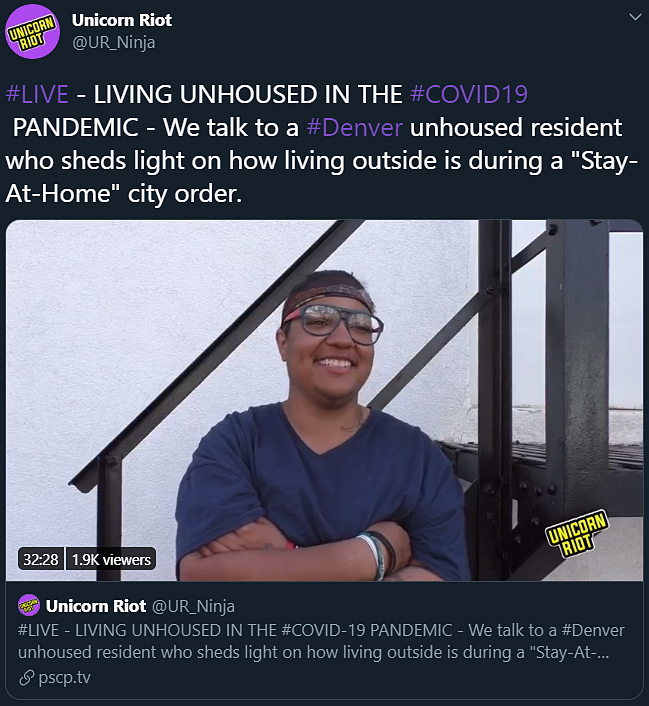The width and height of the screenshot is (649, 706).
Task: Open the @UR_Ninja handle in header
Action: pyautogui.click(x=113, y=42)
